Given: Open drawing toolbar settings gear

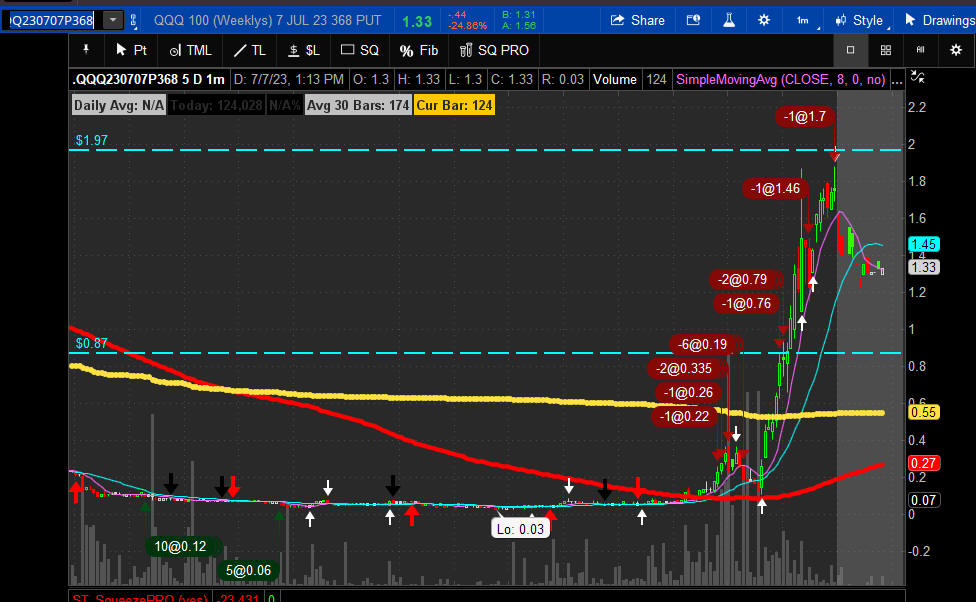Looking at the screenshot, I should (956, 50).
